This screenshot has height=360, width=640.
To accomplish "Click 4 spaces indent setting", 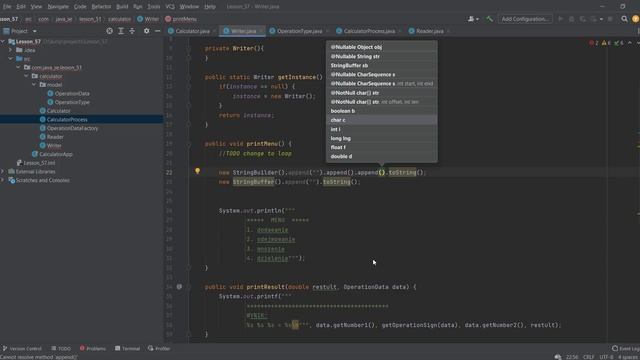I will click(x=629, y=357).
